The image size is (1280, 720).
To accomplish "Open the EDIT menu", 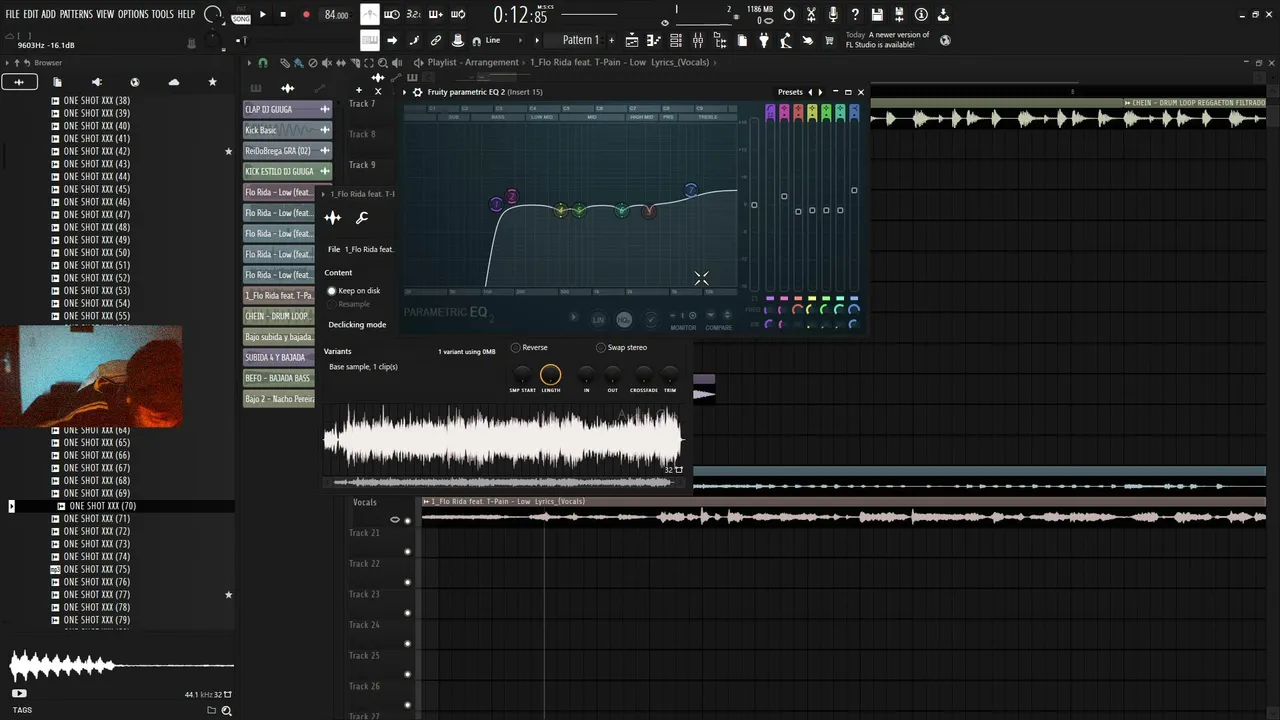I will pos(31,14).
